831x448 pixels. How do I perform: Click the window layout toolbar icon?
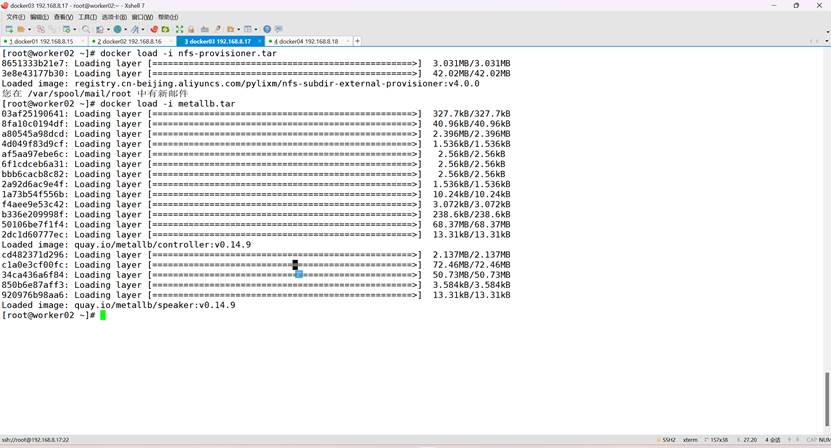(247, 29)
